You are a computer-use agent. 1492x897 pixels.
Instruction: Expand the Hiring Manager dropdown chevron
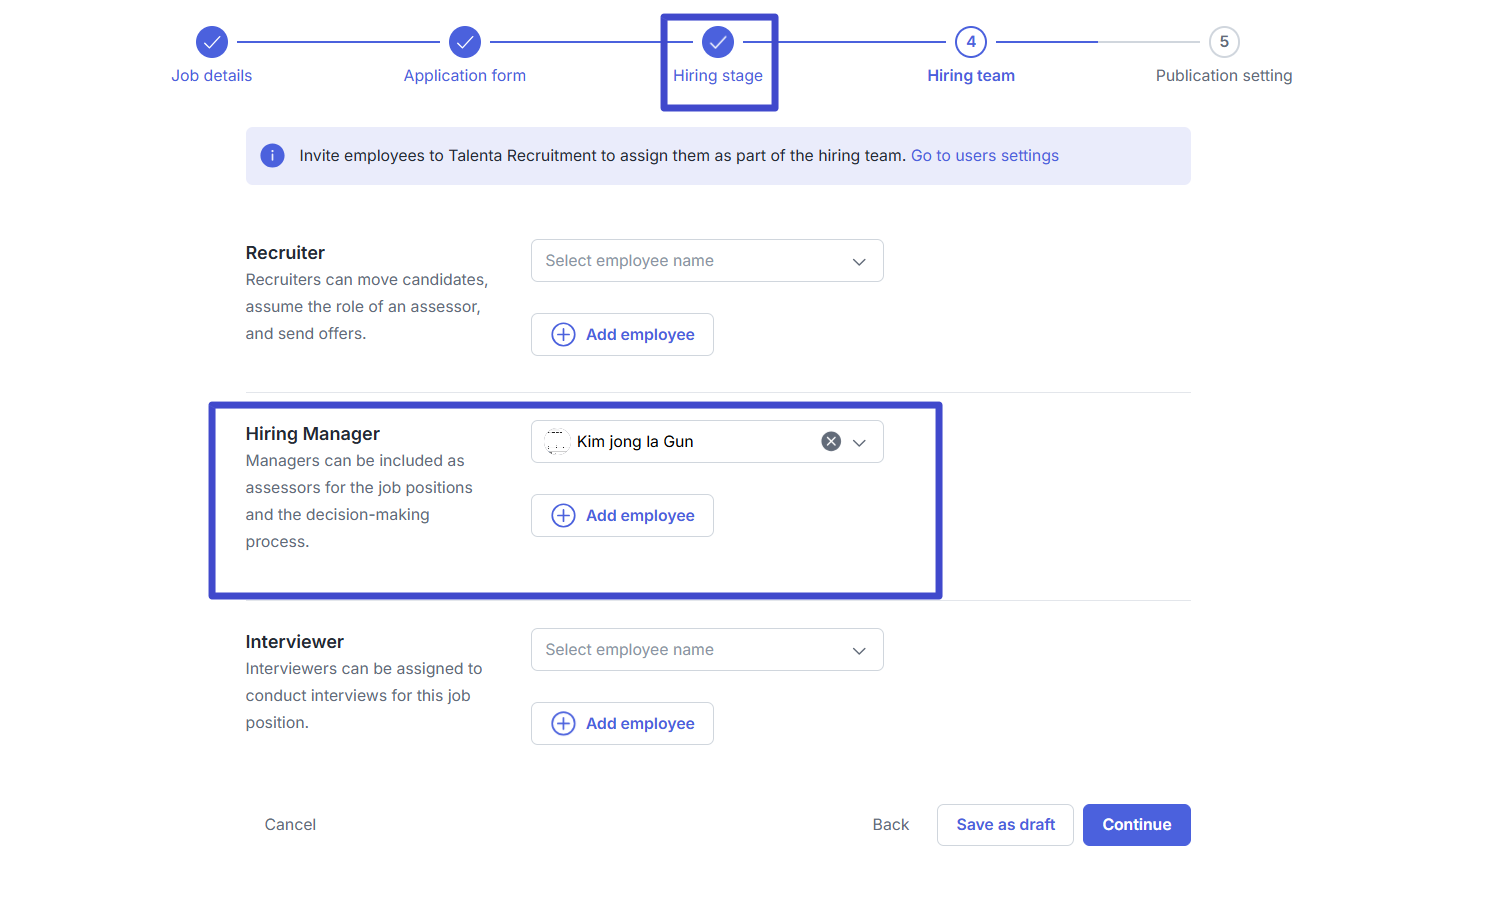tap(859, 442)
